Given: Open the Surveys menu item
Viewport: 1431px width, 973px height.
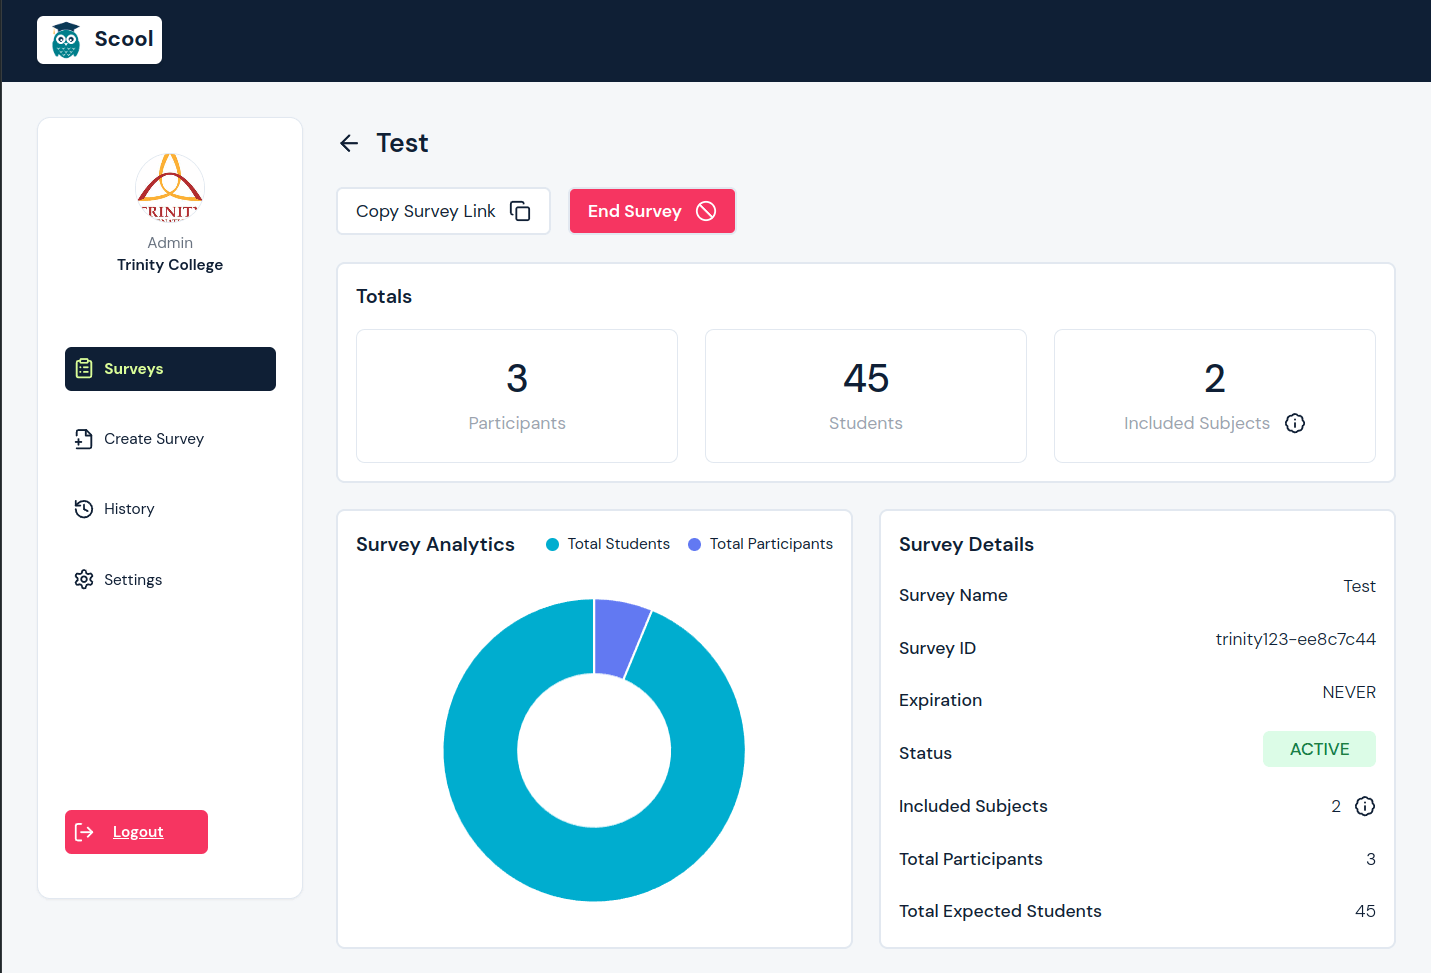Looking at the screenshot, I should (x=170, y=369).
